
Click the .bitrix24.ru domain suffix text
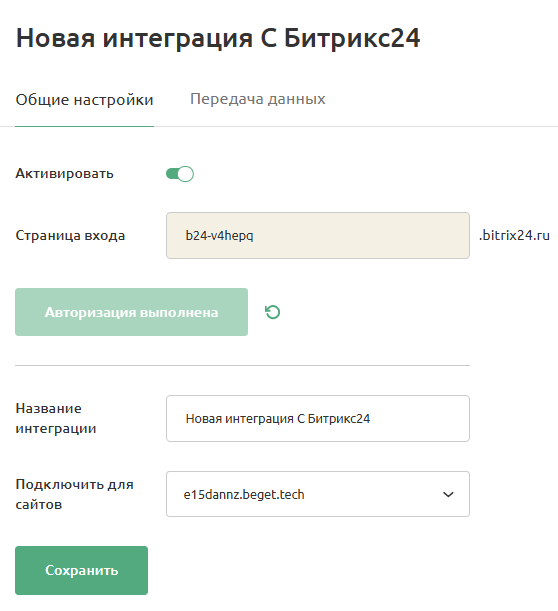[514, 235]
